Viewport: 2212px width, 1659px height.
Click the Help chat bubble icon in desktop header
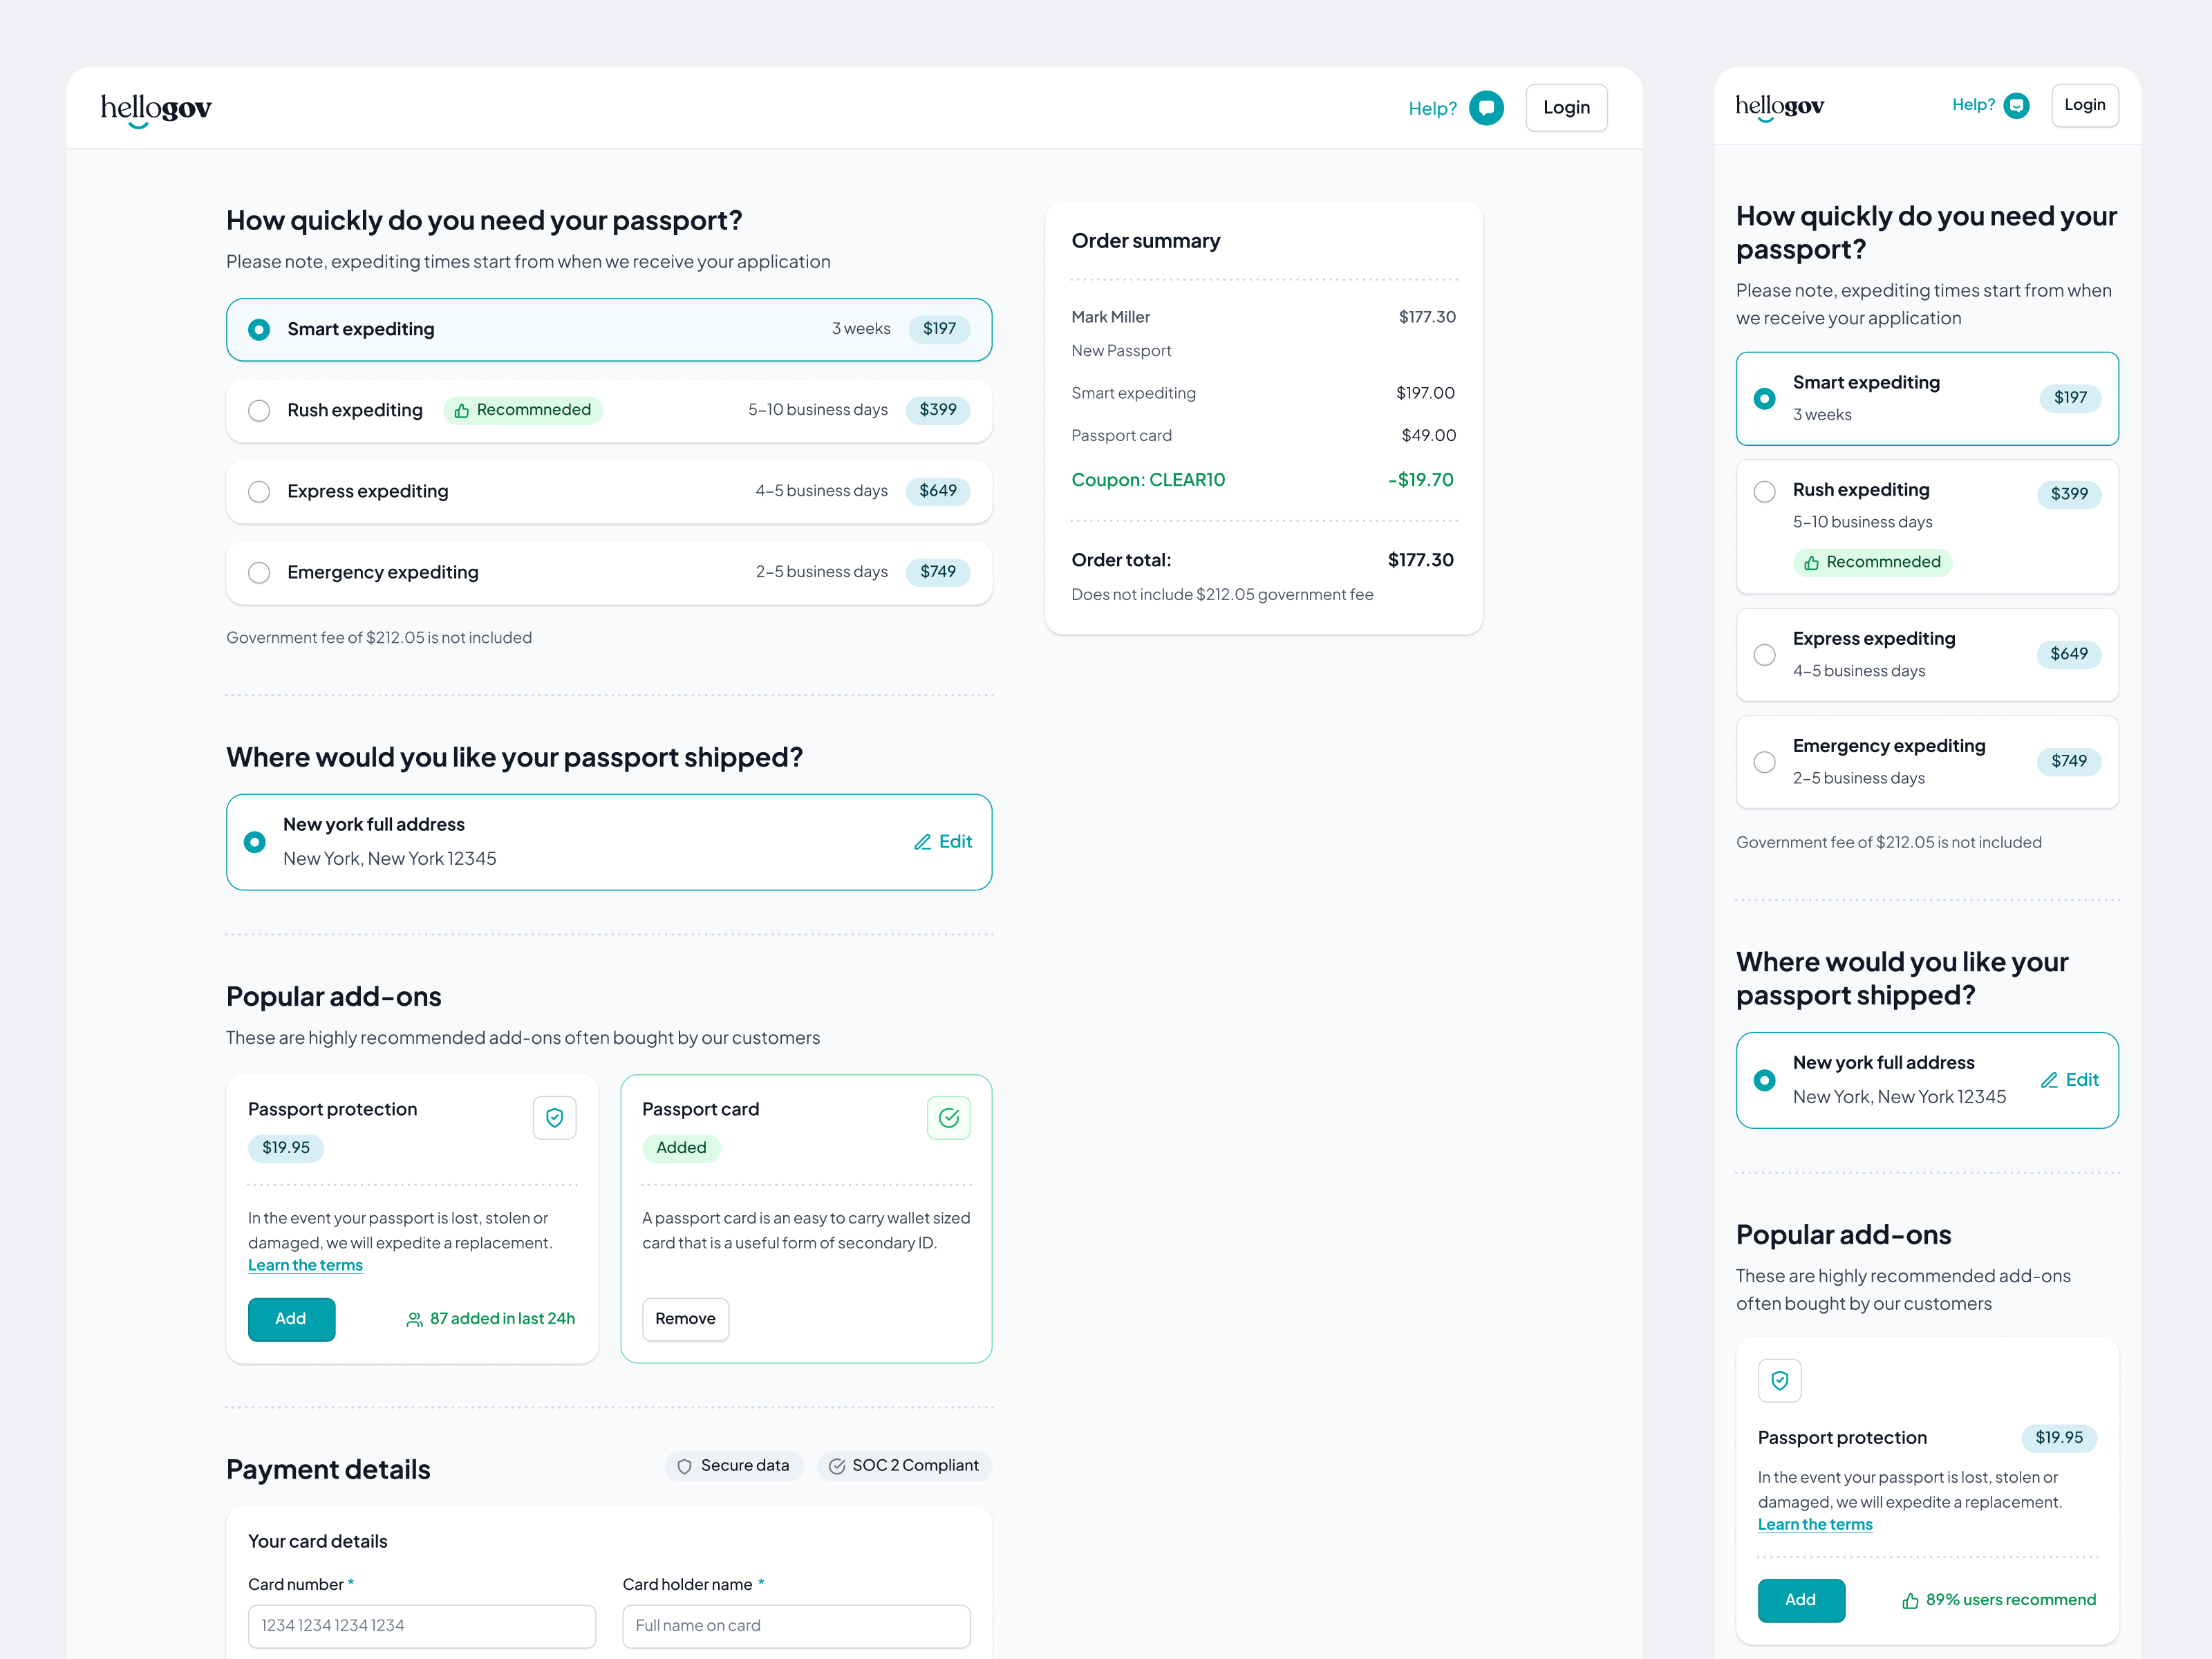point(1486,108)
